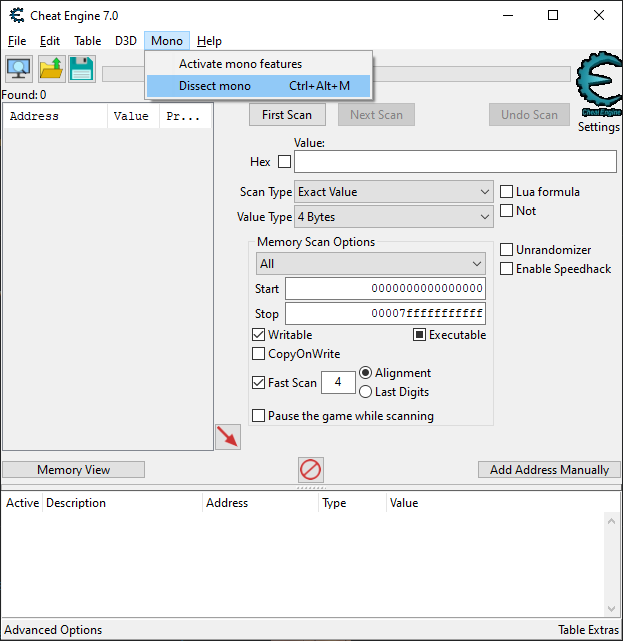The width and height of the screenshot is (623, 641).
Task: Minimize the Cheat Engine window
Action: [x=508, y=16]
